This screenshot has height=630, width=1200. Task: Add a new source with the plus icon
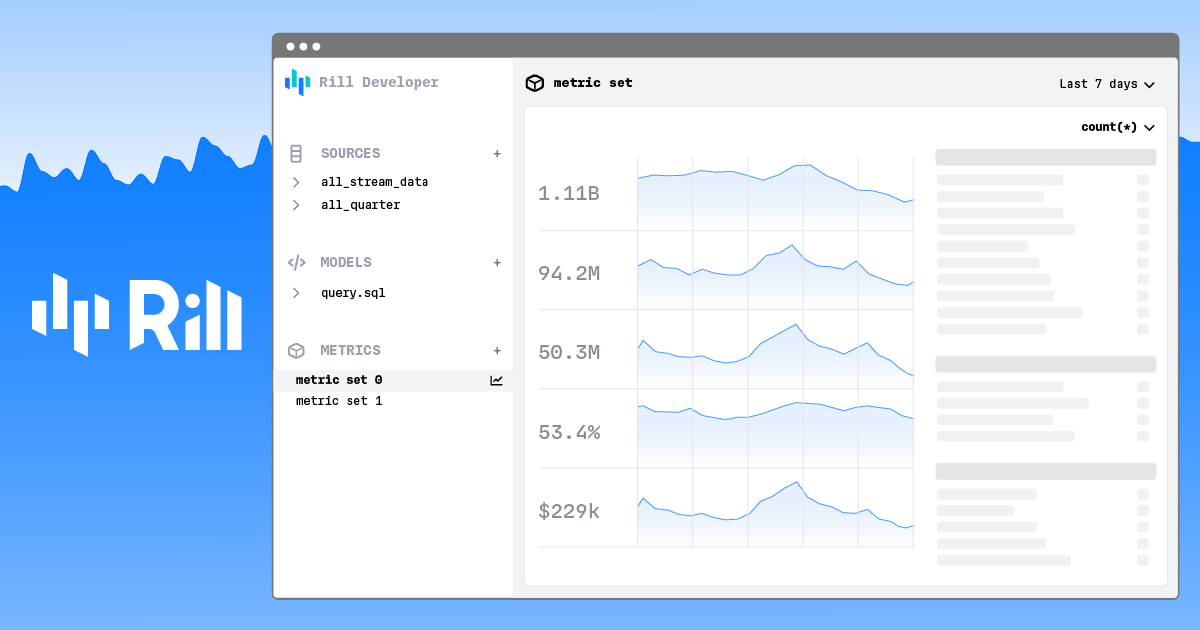(x=497, y=153)
